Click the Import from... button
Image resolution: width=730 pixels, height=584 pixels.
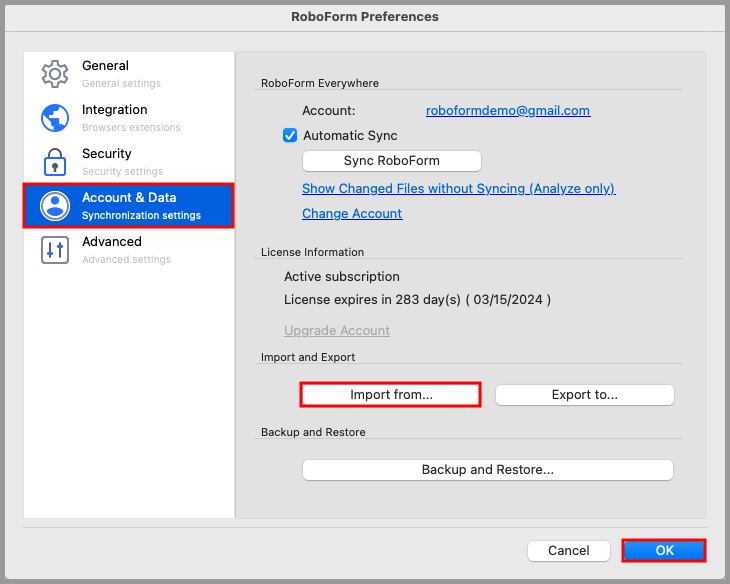[391, 395]
